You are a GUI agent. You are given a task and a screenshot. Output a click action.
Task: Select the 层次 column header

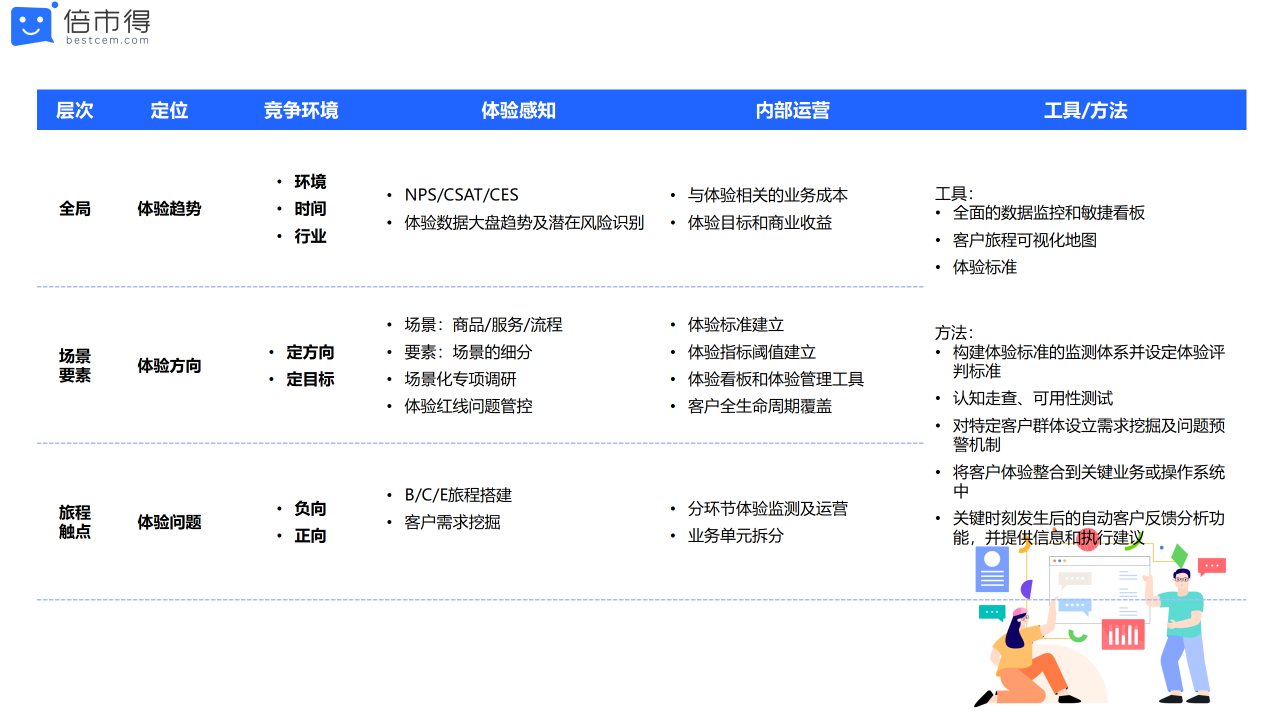click(x=75, y=110)
